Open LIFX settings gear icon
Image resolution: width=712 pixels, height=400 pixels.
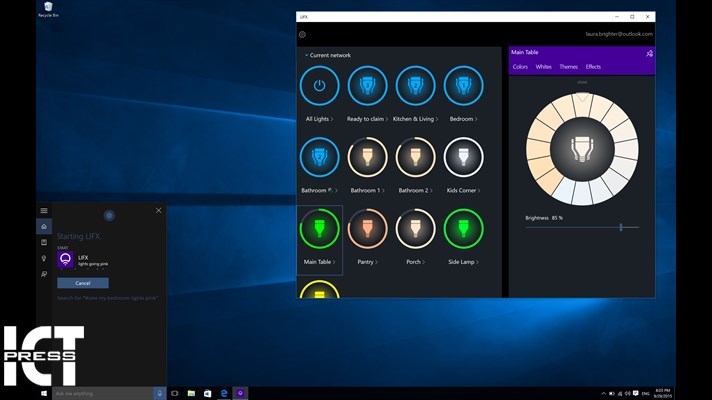click(303, 34)
